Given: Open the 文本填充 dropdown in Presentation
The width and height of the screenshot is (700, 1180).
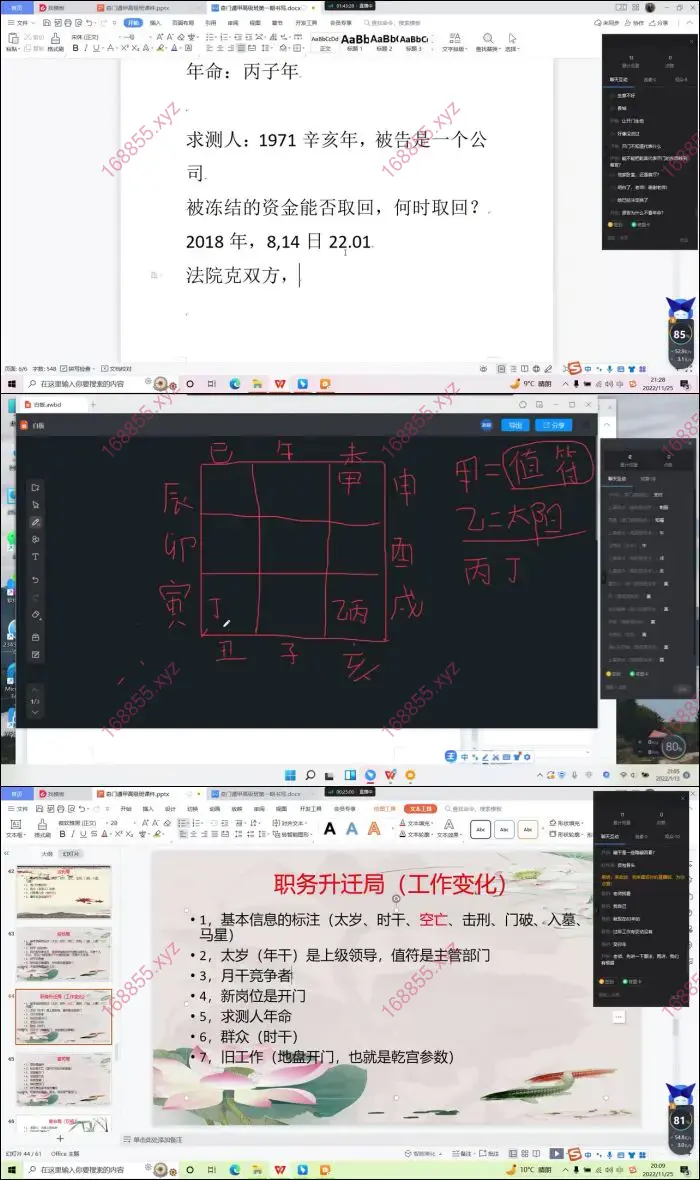Looking at the screenshot, I should coord(418,823).
